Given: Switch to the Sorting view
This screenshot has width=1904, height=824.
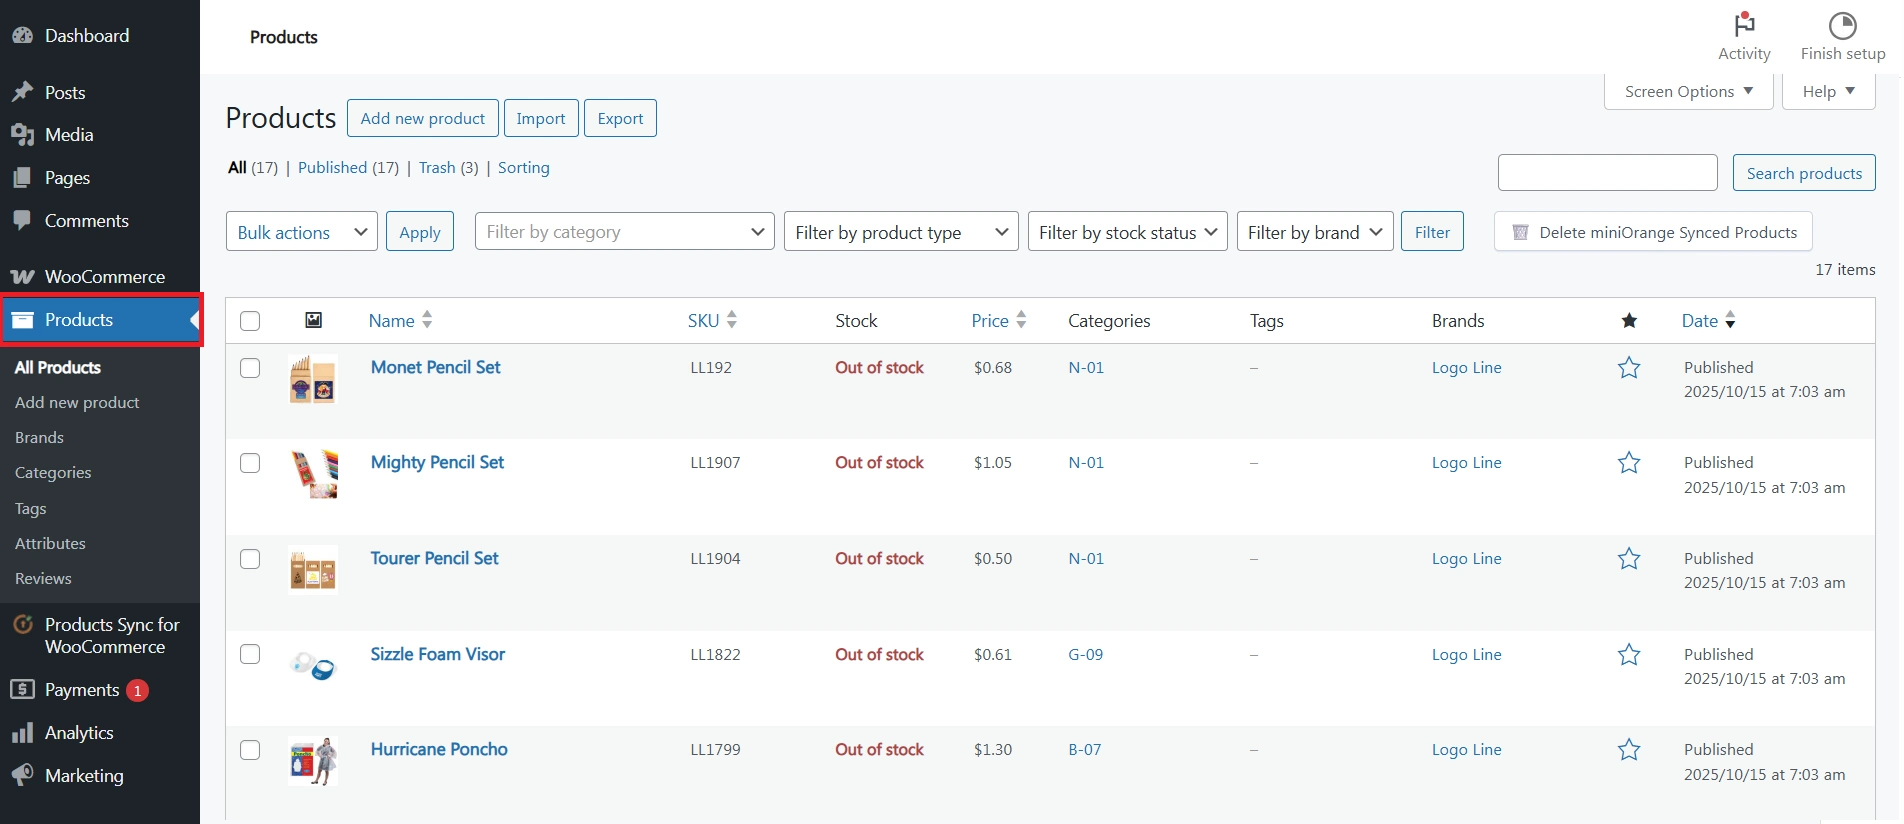Looking at the screenshot, I should click(524, 168).
